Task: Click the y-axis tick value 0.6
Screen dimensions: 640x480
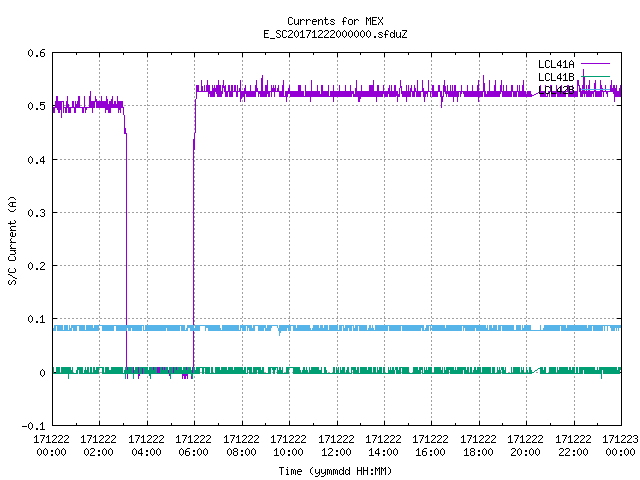Action: pos(36,53)
